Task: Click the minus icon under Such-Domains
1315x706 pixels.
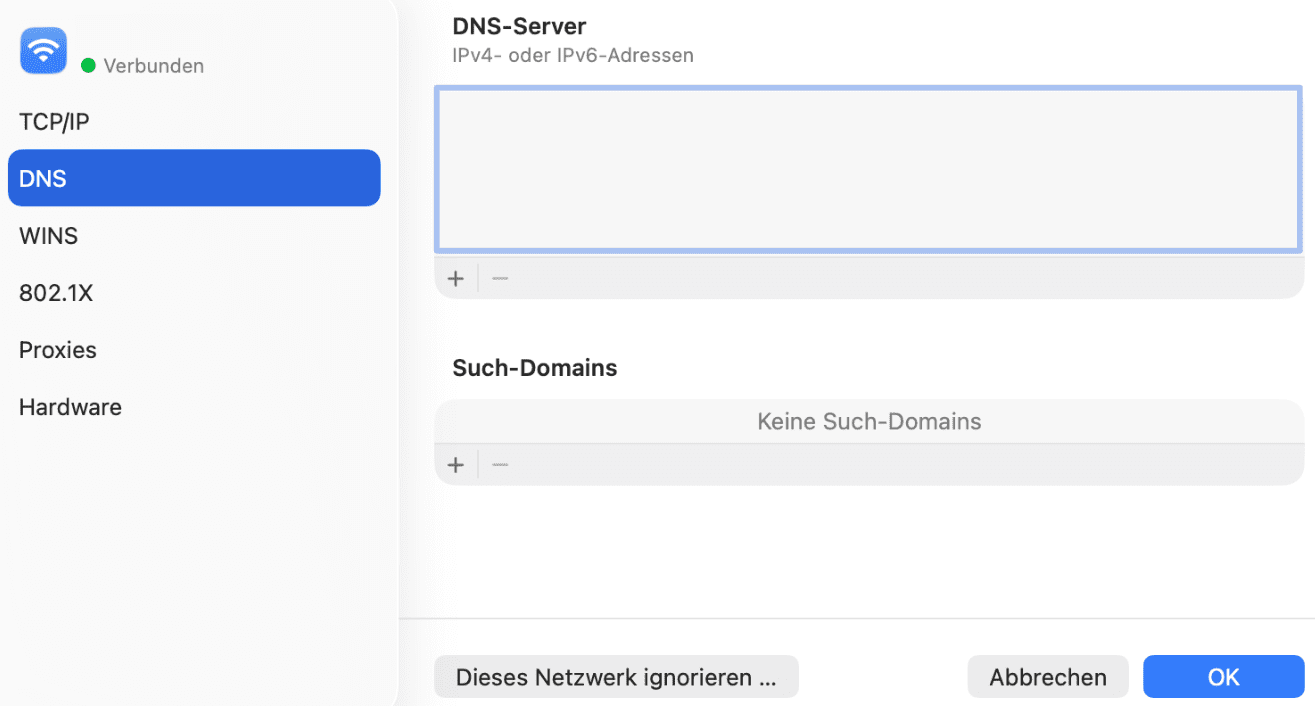Action: point(499,464)
